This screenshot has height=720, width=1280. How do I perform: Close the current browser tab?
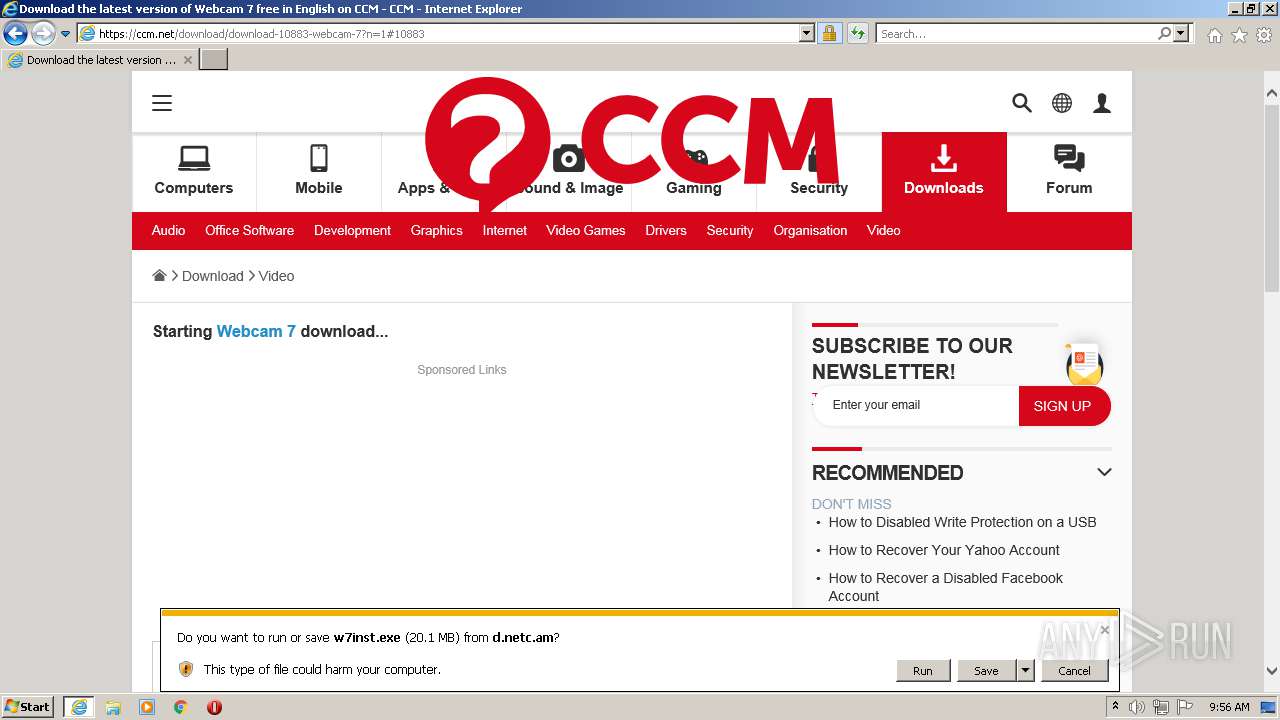187,60
